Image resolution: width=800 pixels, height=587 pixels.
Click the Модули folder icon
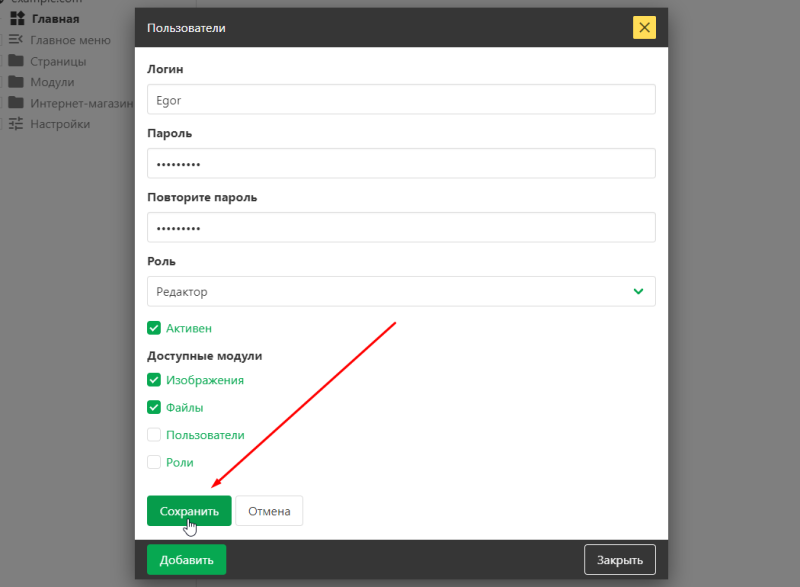coord(18,81)
